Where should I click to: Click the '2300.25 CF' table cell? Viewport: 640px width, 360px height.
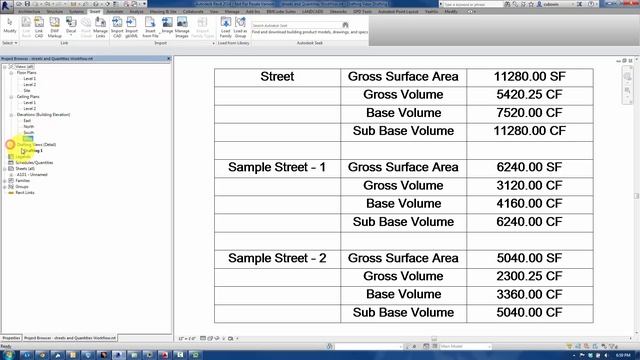(x=530, y=276)
